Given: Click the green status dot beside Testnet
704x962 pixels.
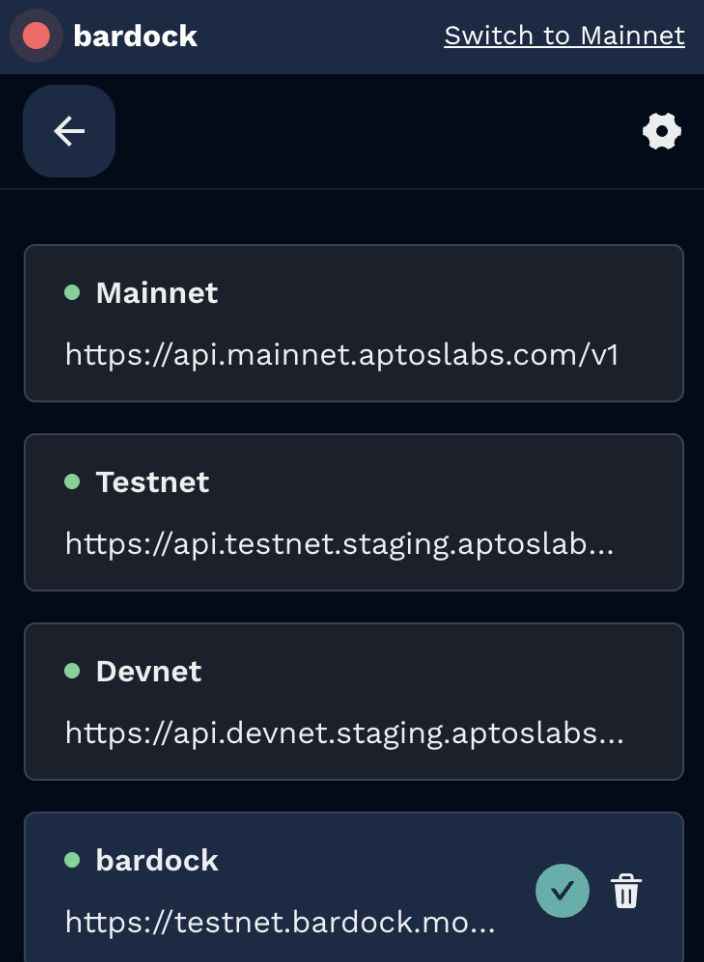Looking at the screenshot, I should 72,482.
